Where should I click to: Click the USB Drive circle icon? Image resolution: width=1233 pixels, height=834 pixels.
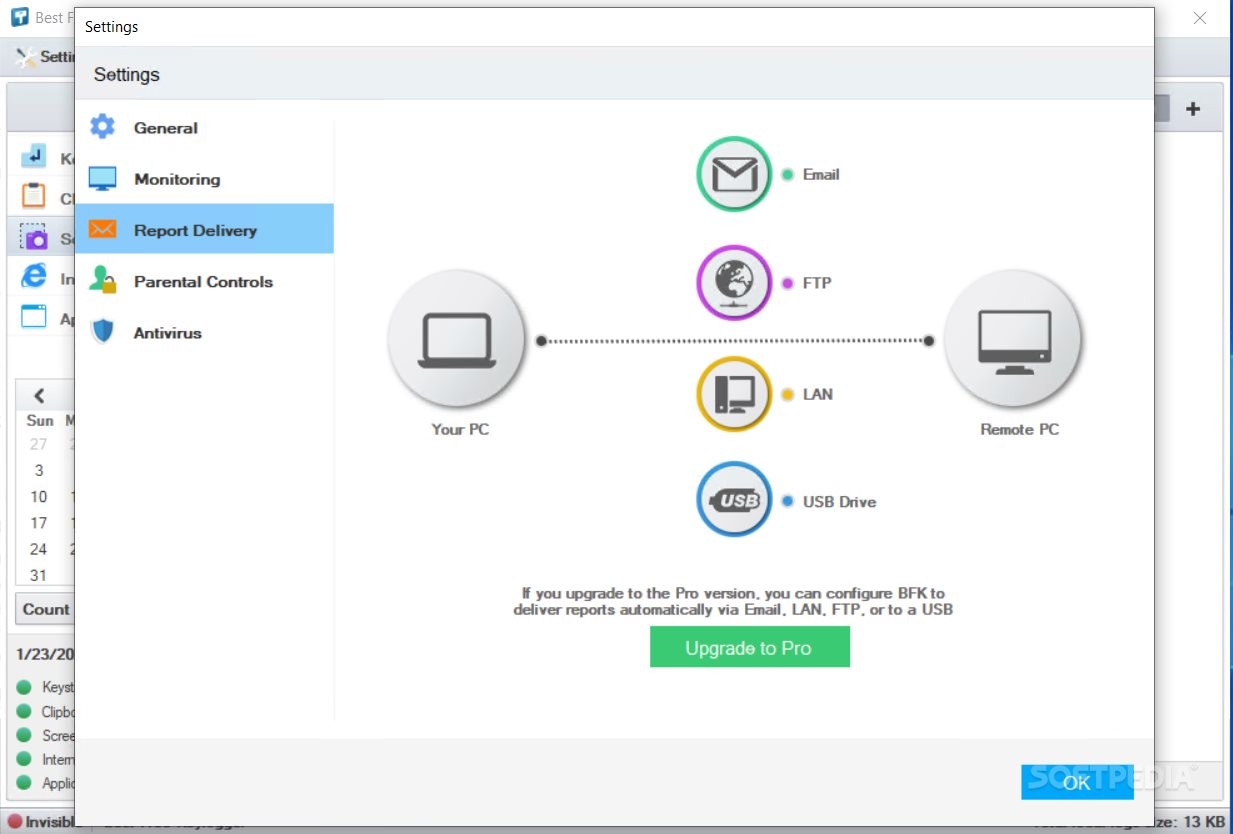(734, 500)
